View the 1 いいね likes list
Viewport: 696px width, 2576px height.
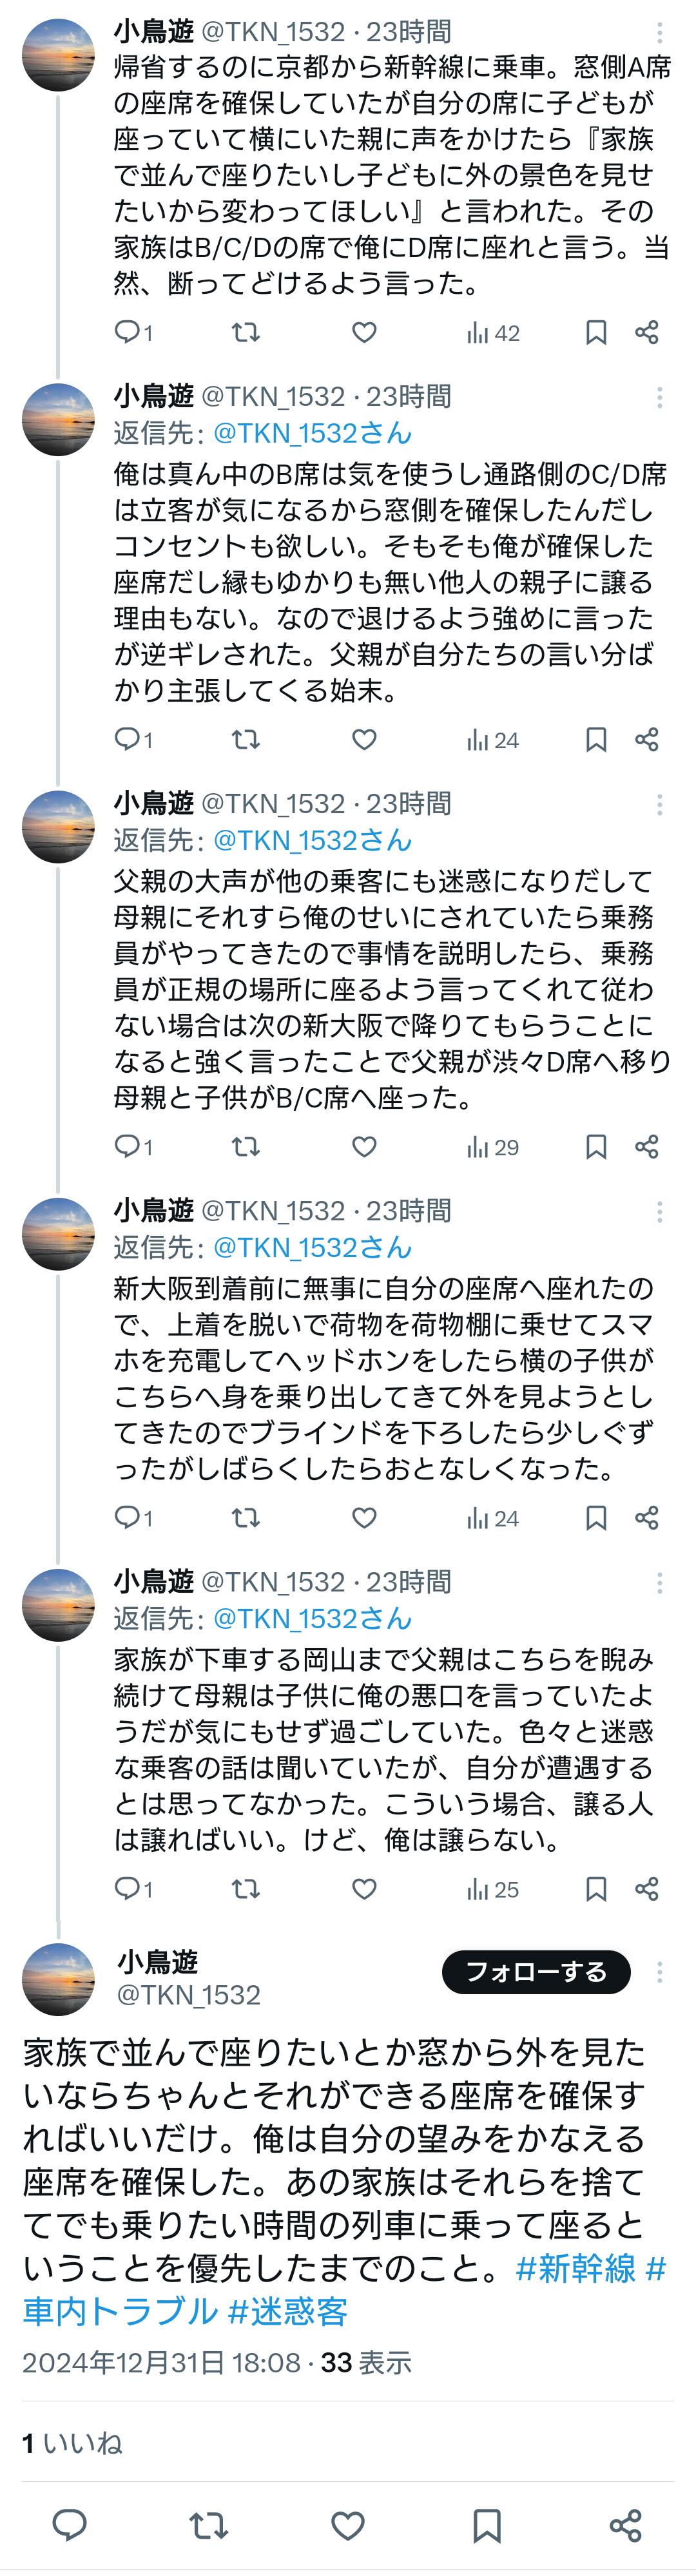click(72, 2443)
